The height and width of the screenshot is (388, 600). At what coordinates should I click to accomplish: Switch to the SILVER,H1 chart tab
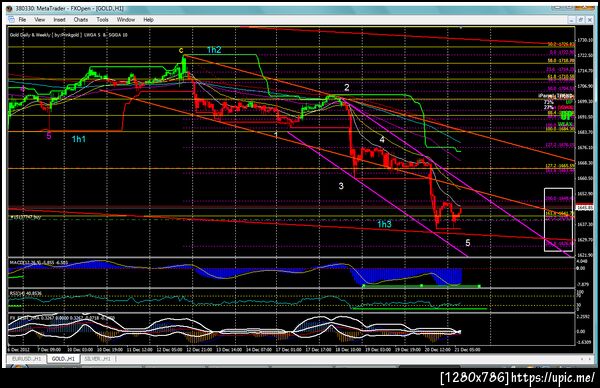[x=98, y=359]
